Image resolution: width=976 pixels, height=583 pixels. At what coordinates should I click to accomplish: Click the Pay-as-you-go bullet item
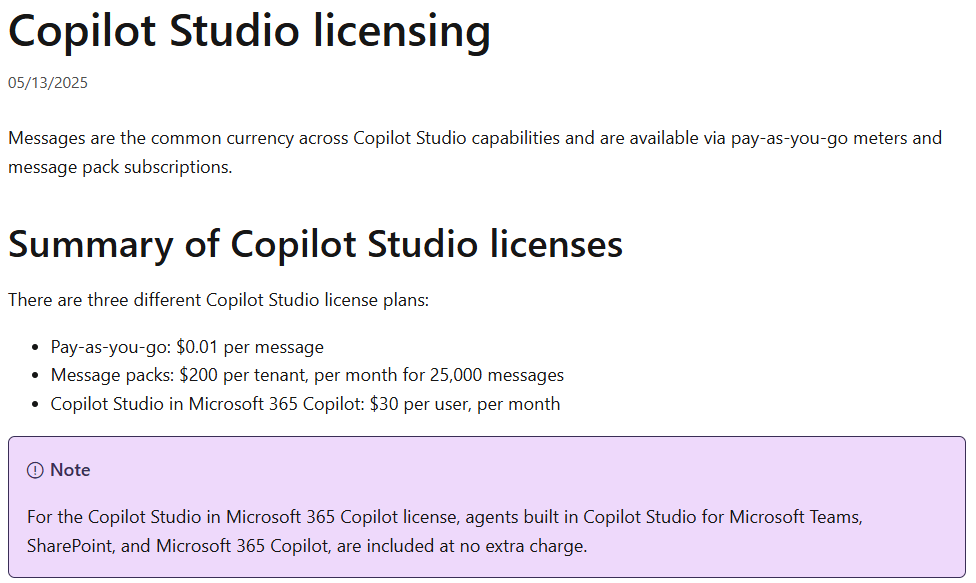[110, 347]
